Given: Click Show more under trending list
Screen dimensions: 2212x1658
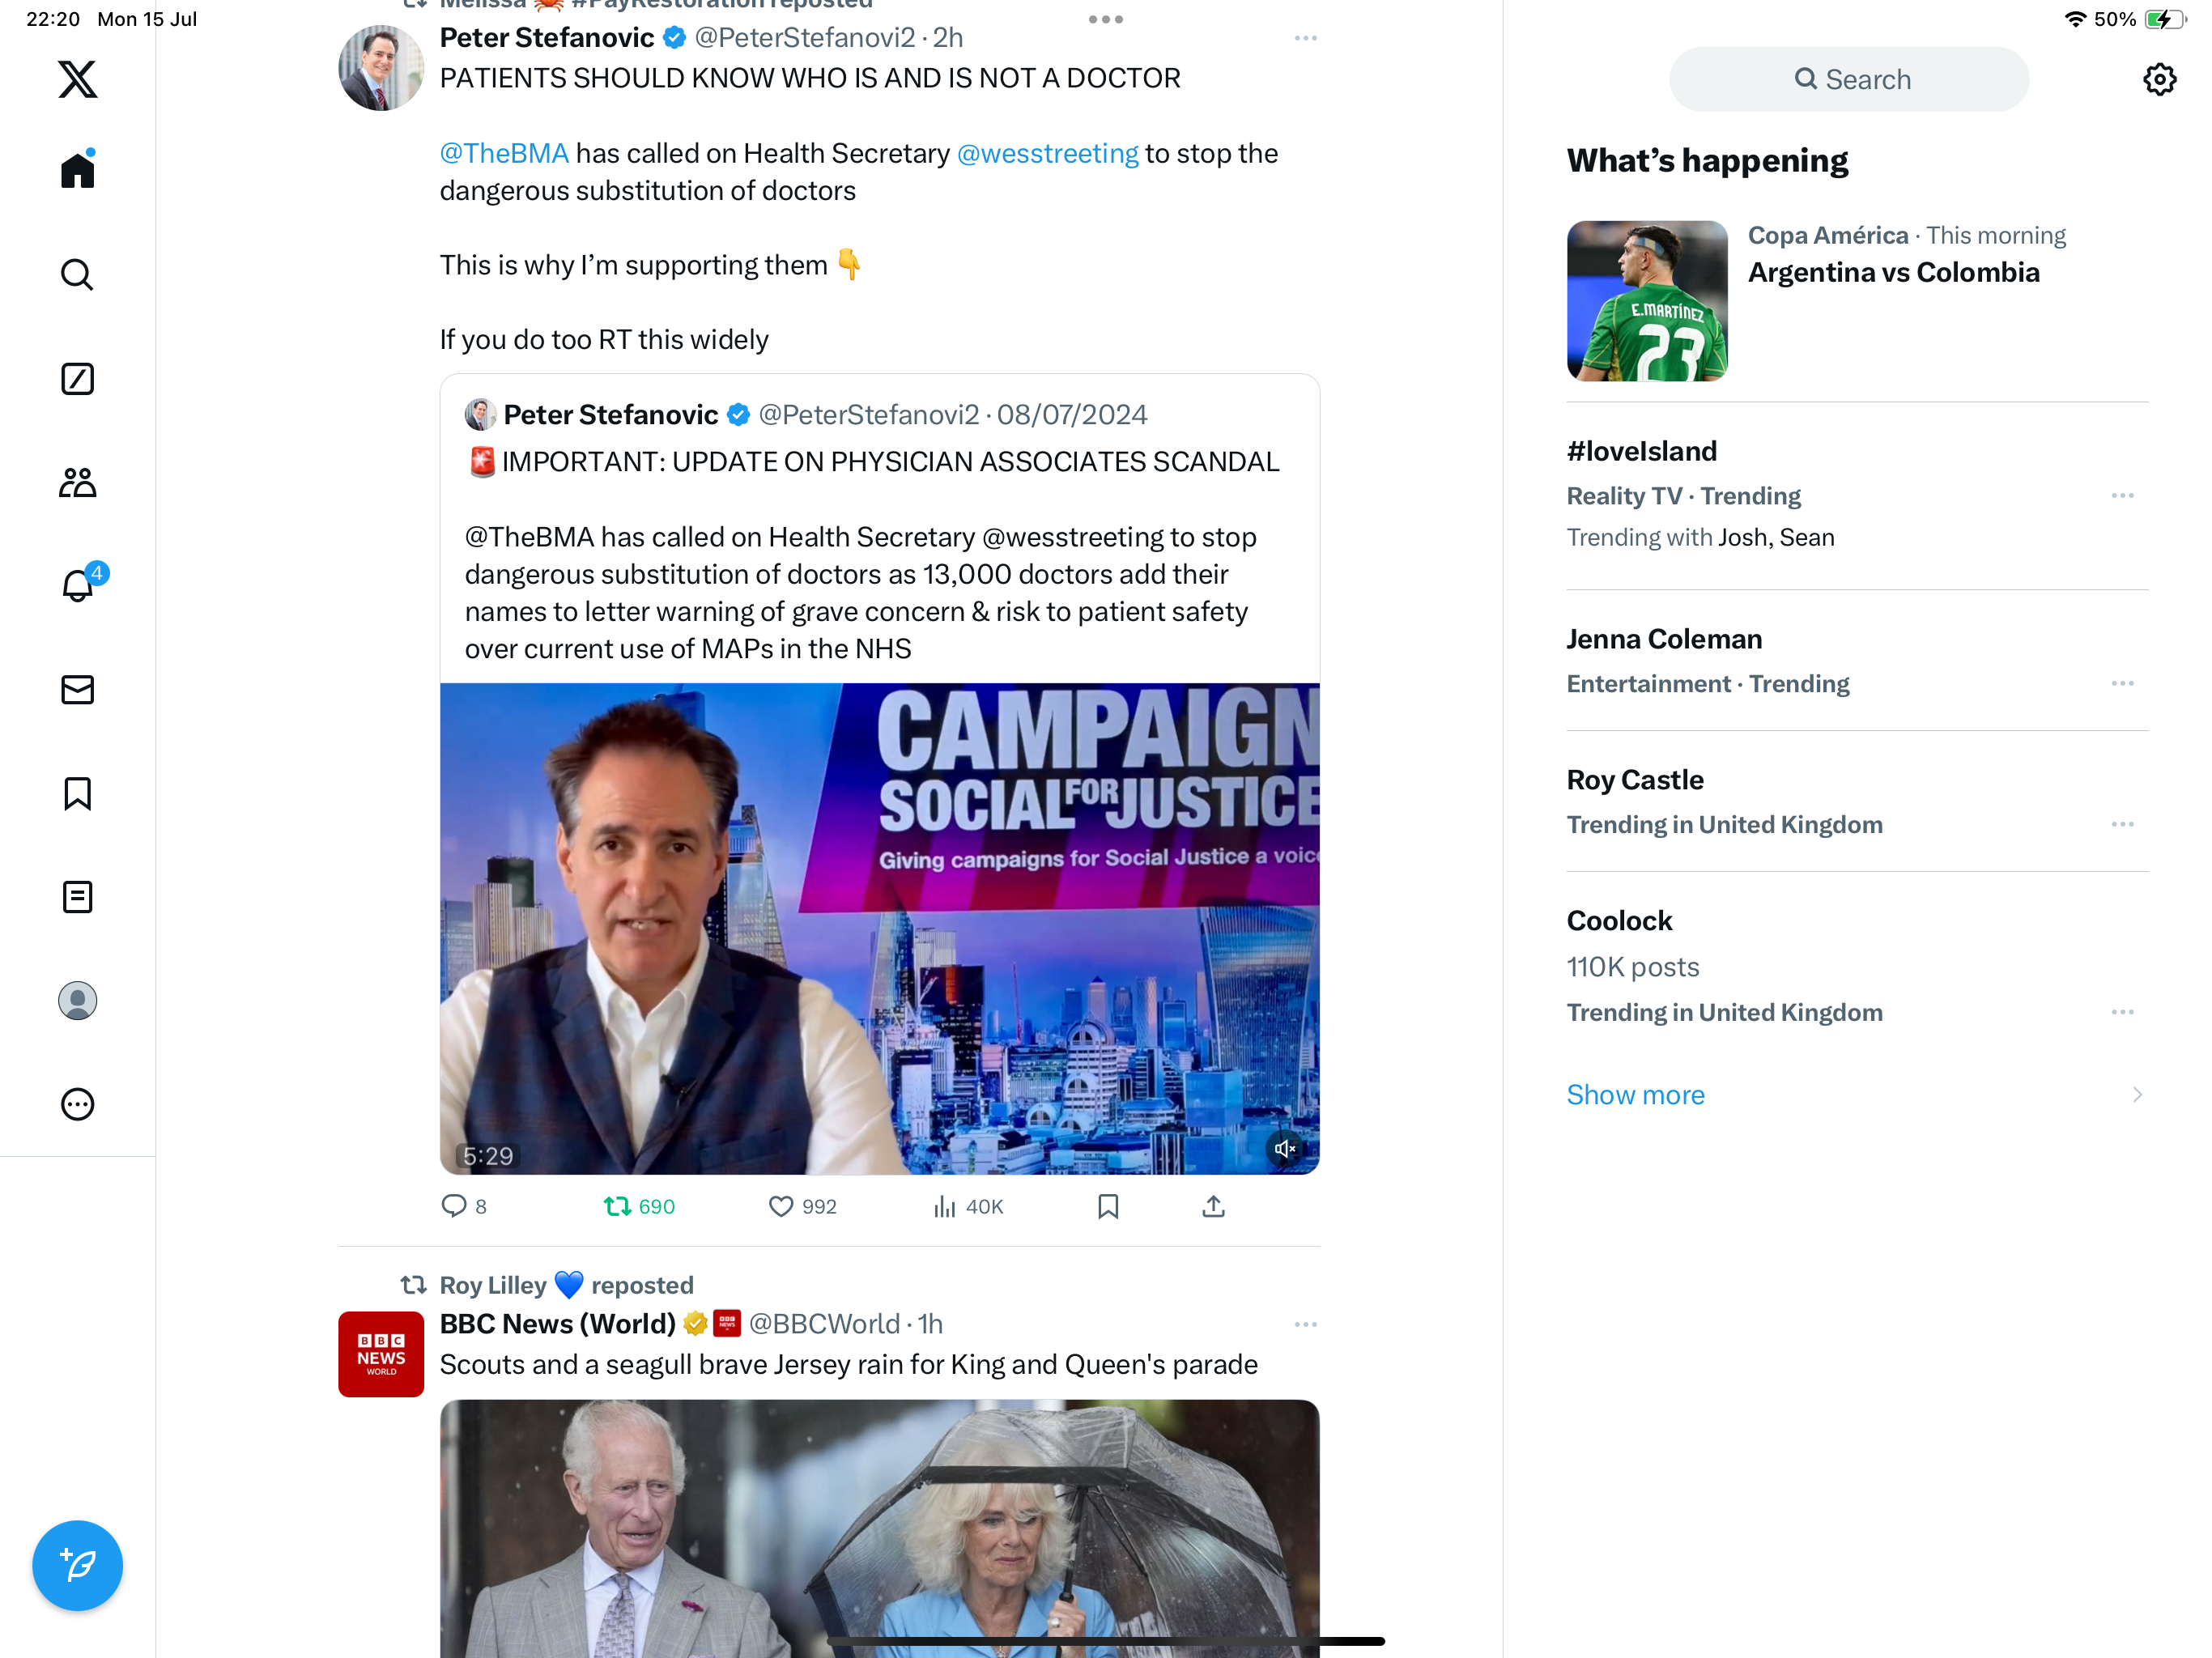Looking at the screenshot, I should click(1635, 1094).
